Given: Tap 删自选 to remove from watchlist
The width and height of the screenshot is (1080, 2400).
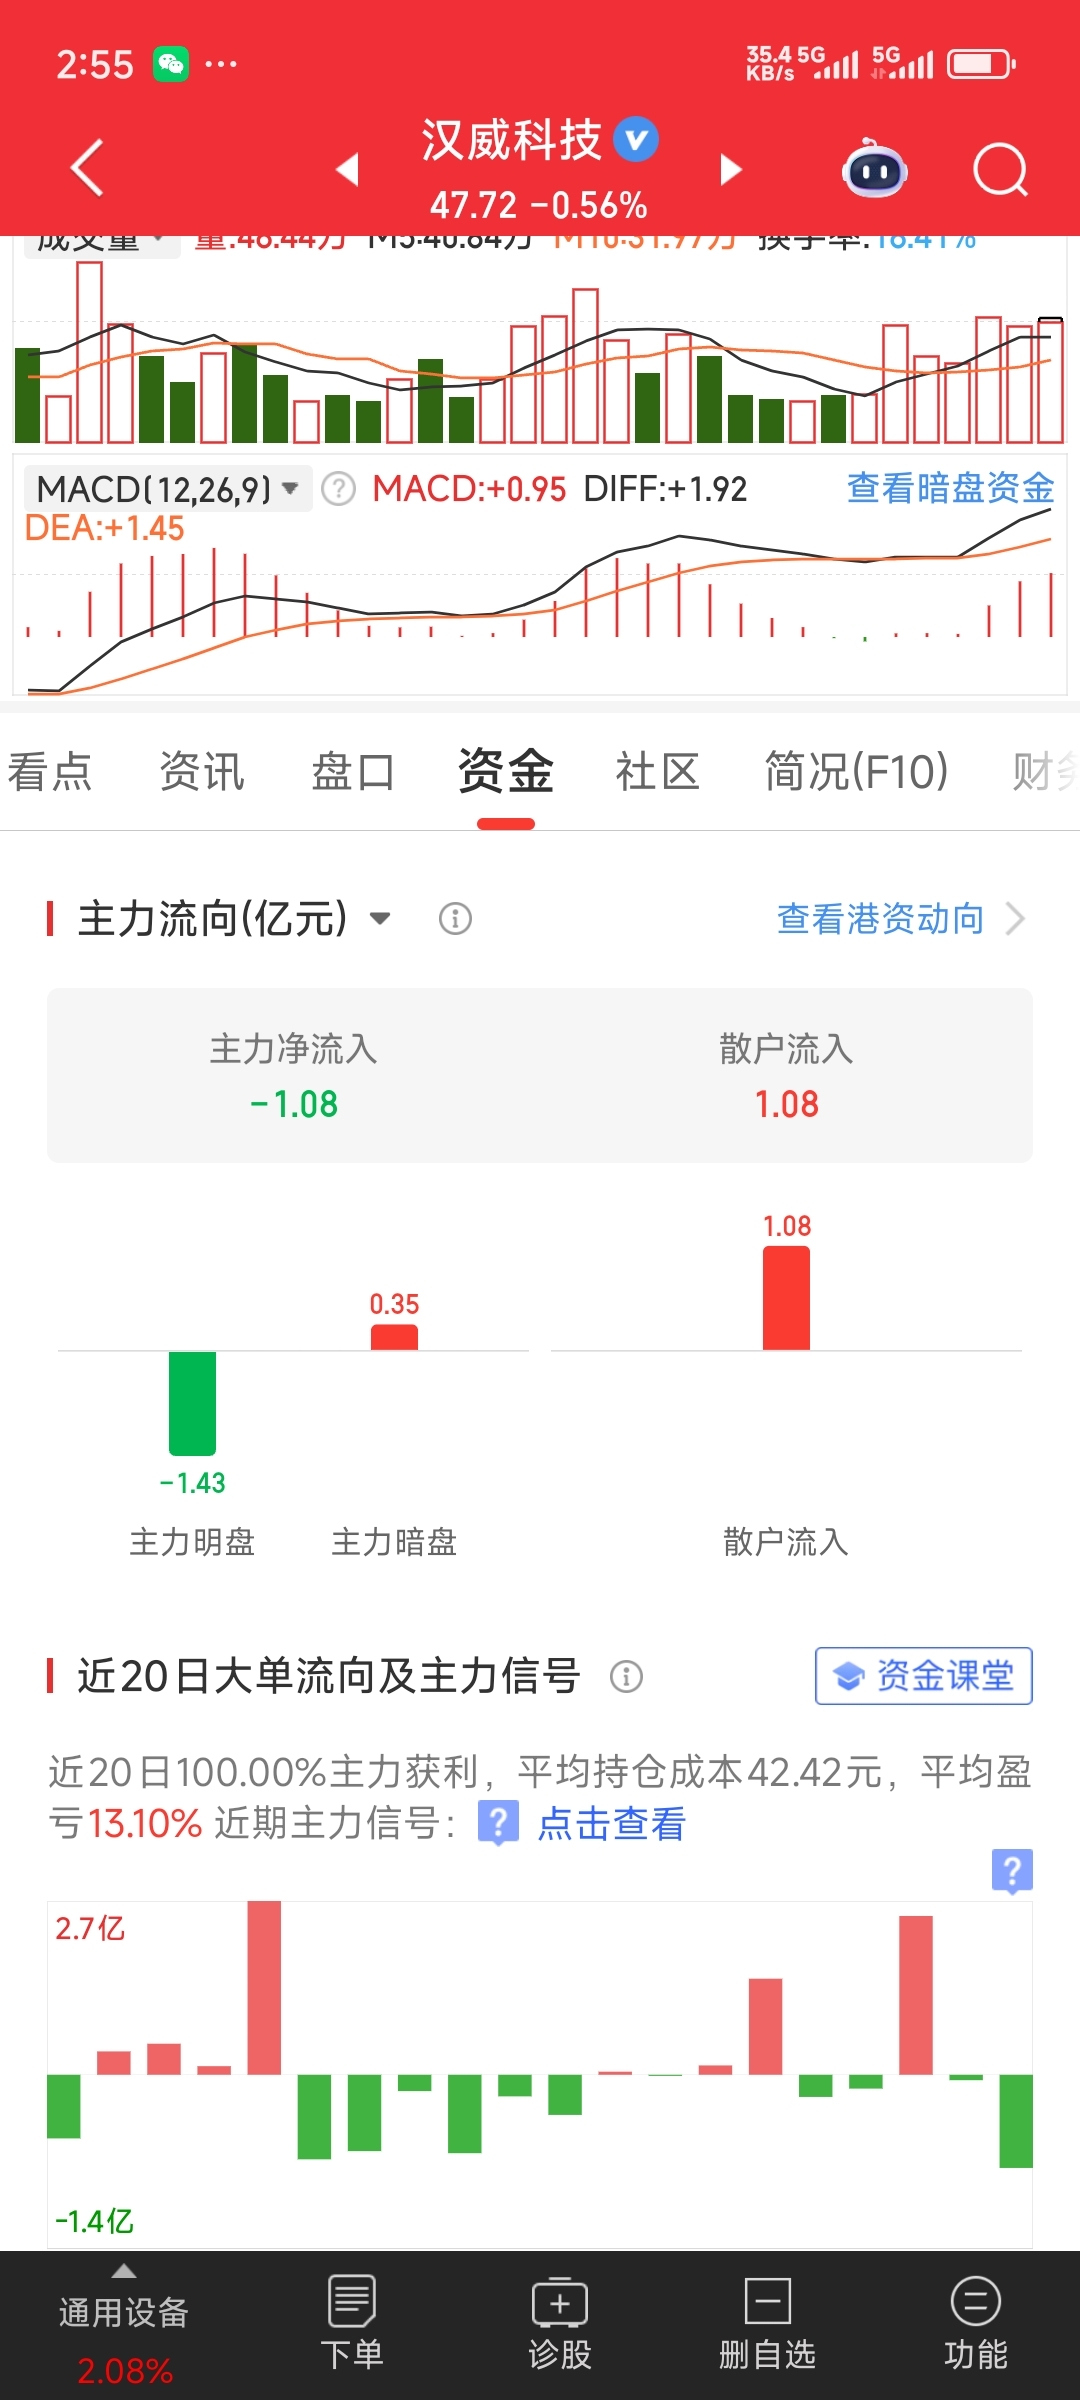Looking at the screenshot, I should (x=767, y=2324).
